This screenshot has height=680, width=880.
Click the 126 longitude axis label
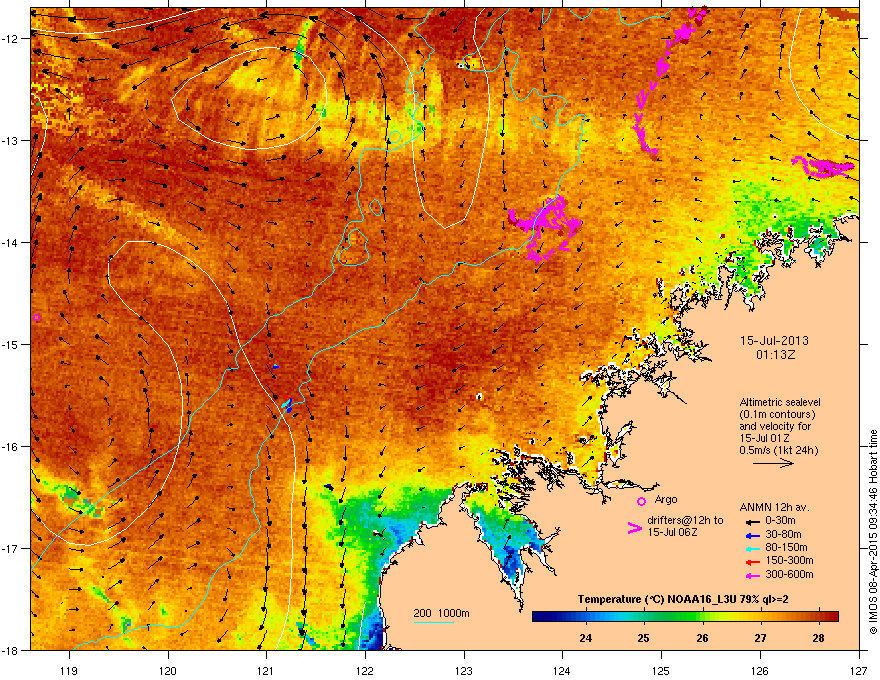(760, 670)
